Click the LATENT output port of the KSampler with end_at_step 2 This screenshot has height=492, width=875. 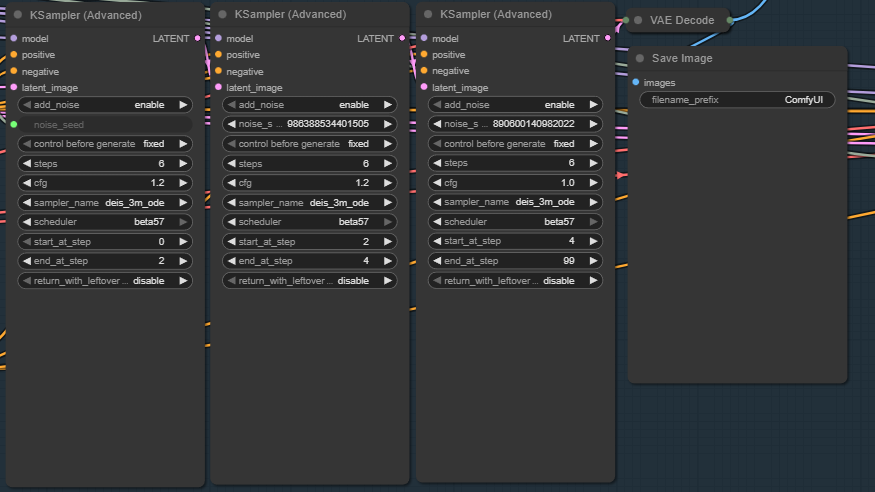(198, 38)
